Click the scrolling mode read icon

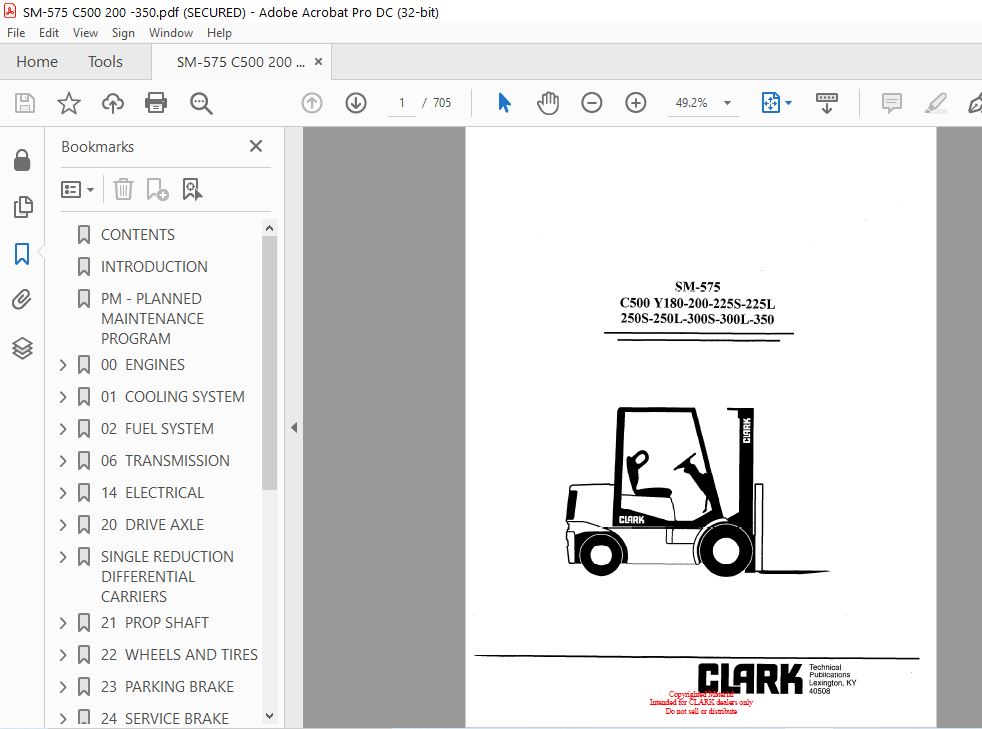(x=827, y=103)
